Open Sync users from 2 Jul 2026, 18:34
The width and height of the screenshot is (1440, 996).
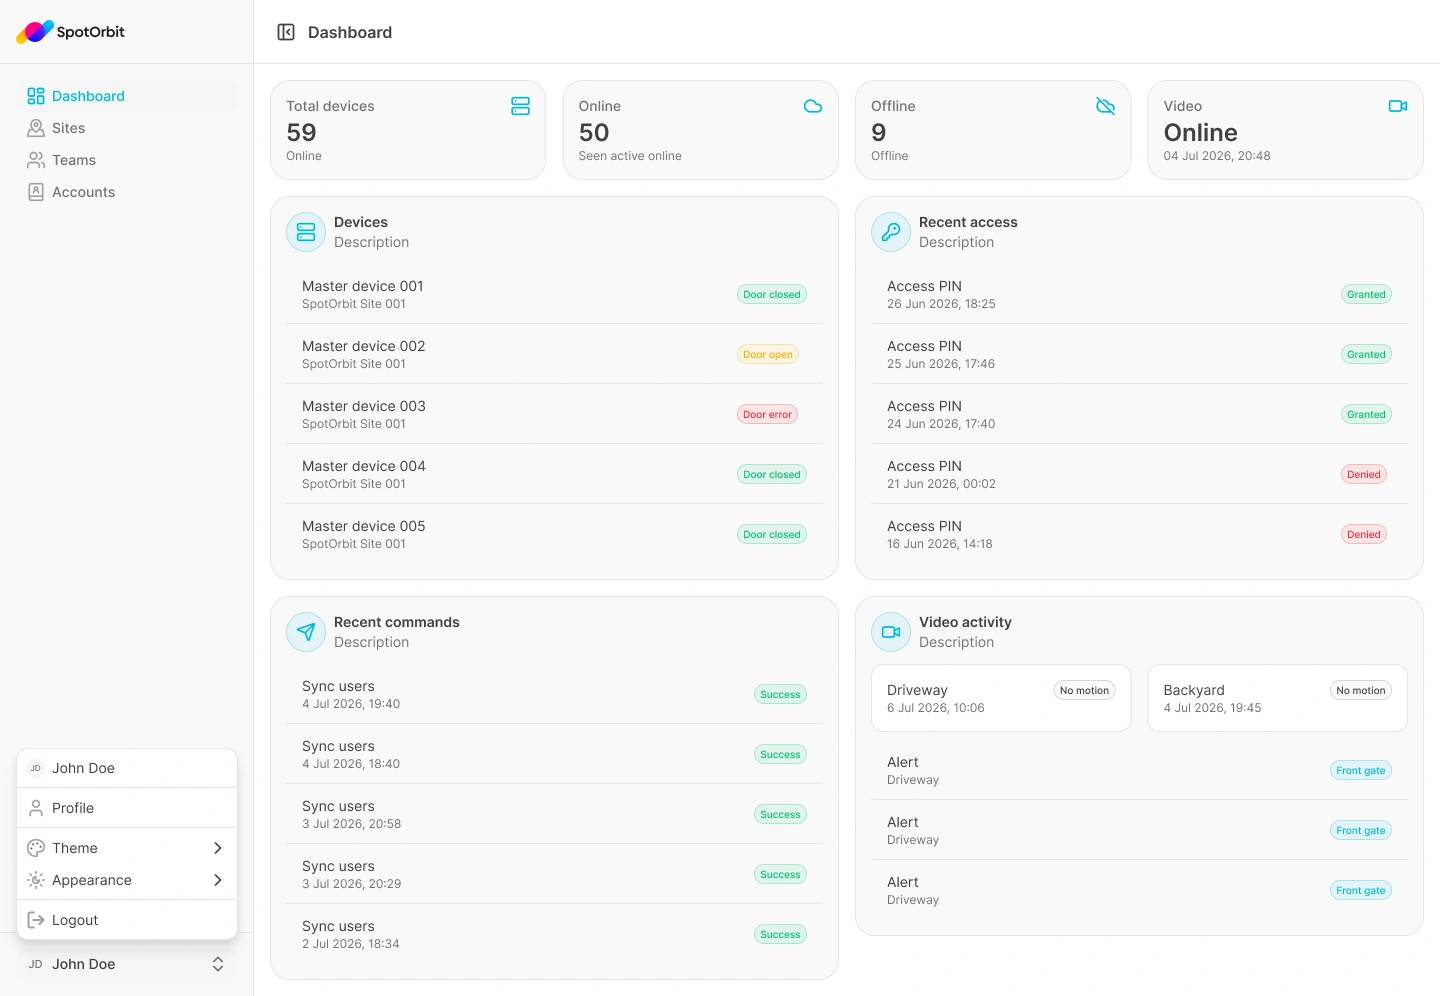(x=554, y=934)
